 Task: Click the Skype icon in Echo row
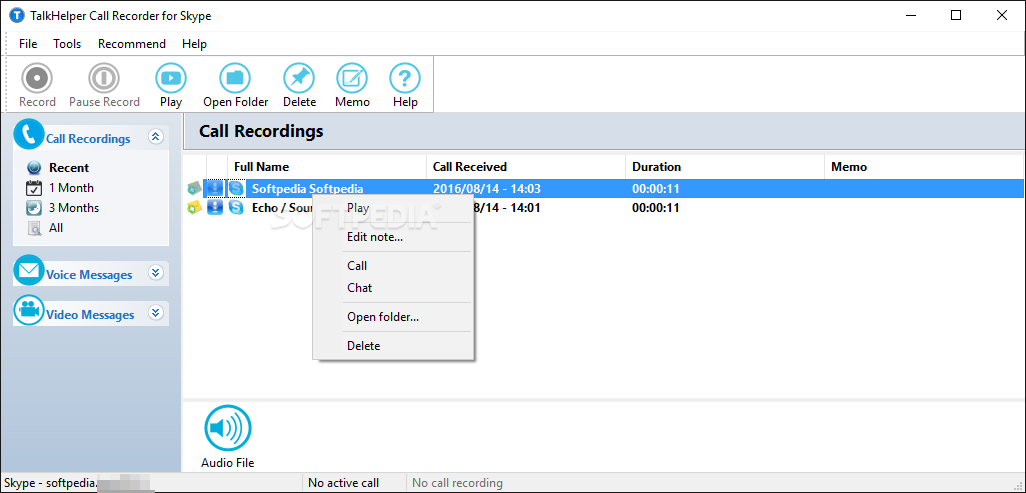click(236, 208)
